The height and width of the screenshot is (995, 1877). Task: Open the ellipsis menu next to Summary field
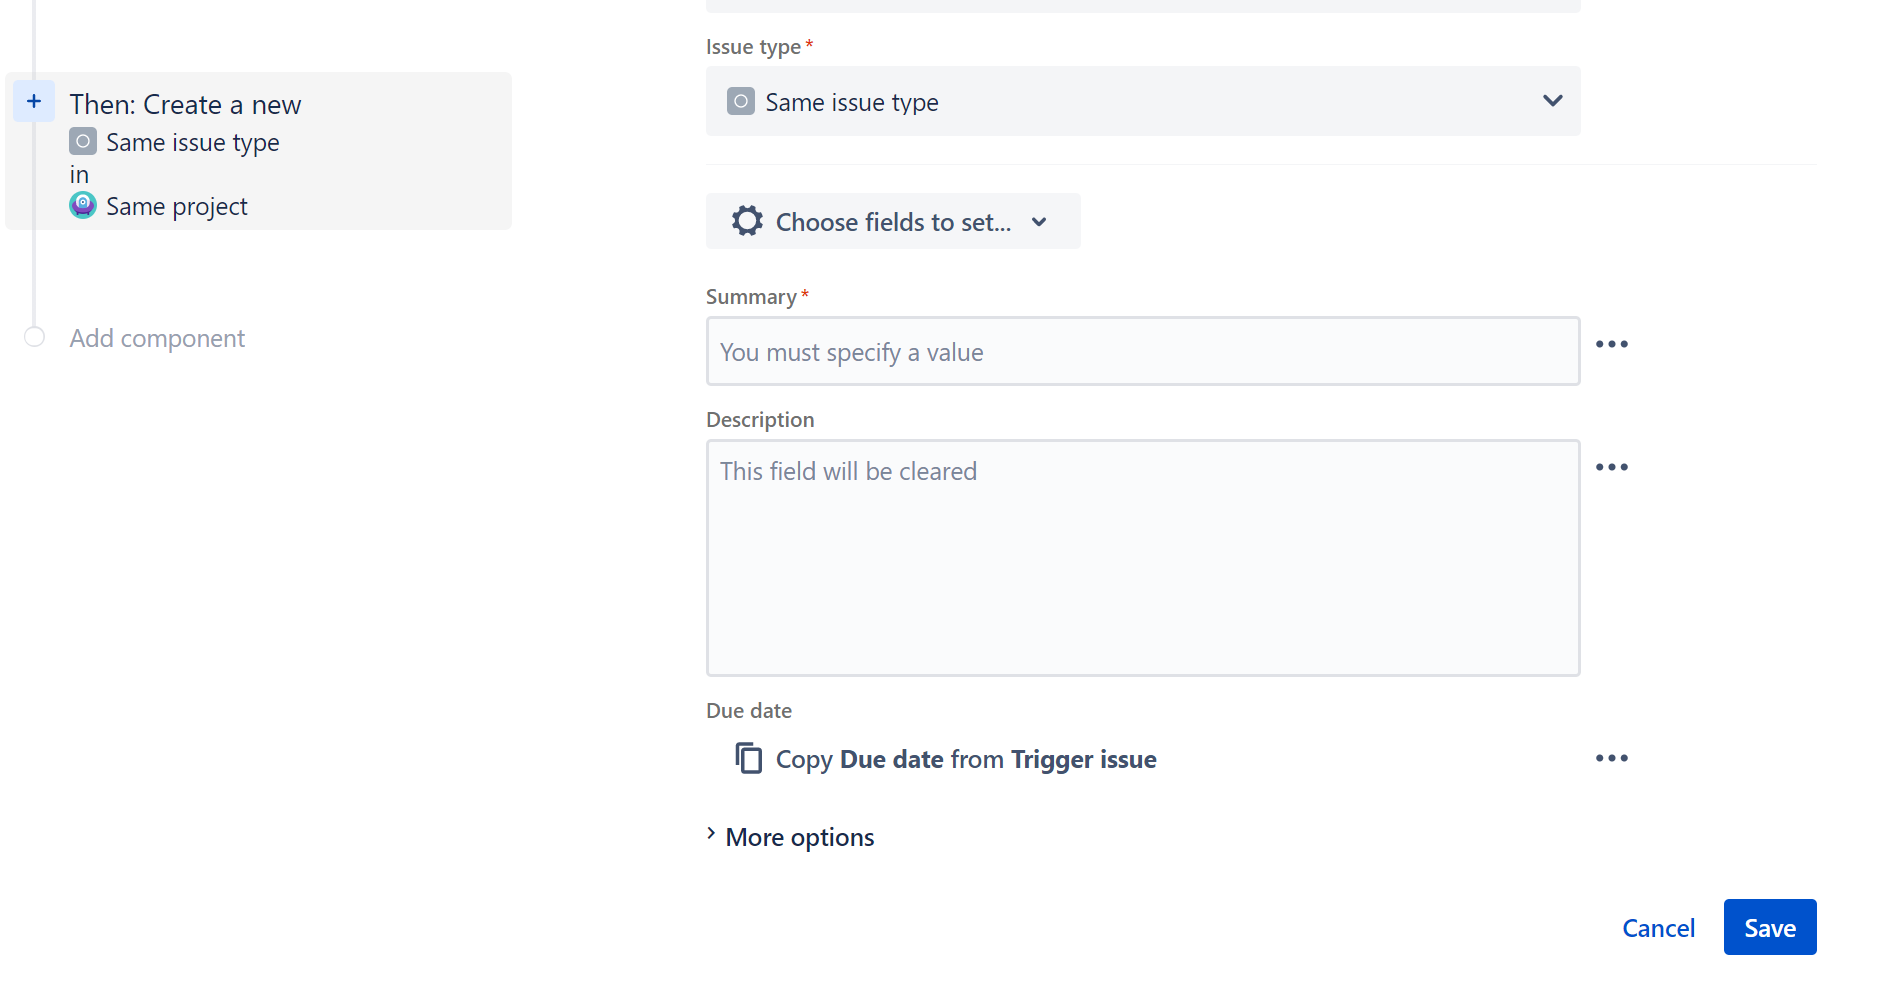coord(1611,344)
